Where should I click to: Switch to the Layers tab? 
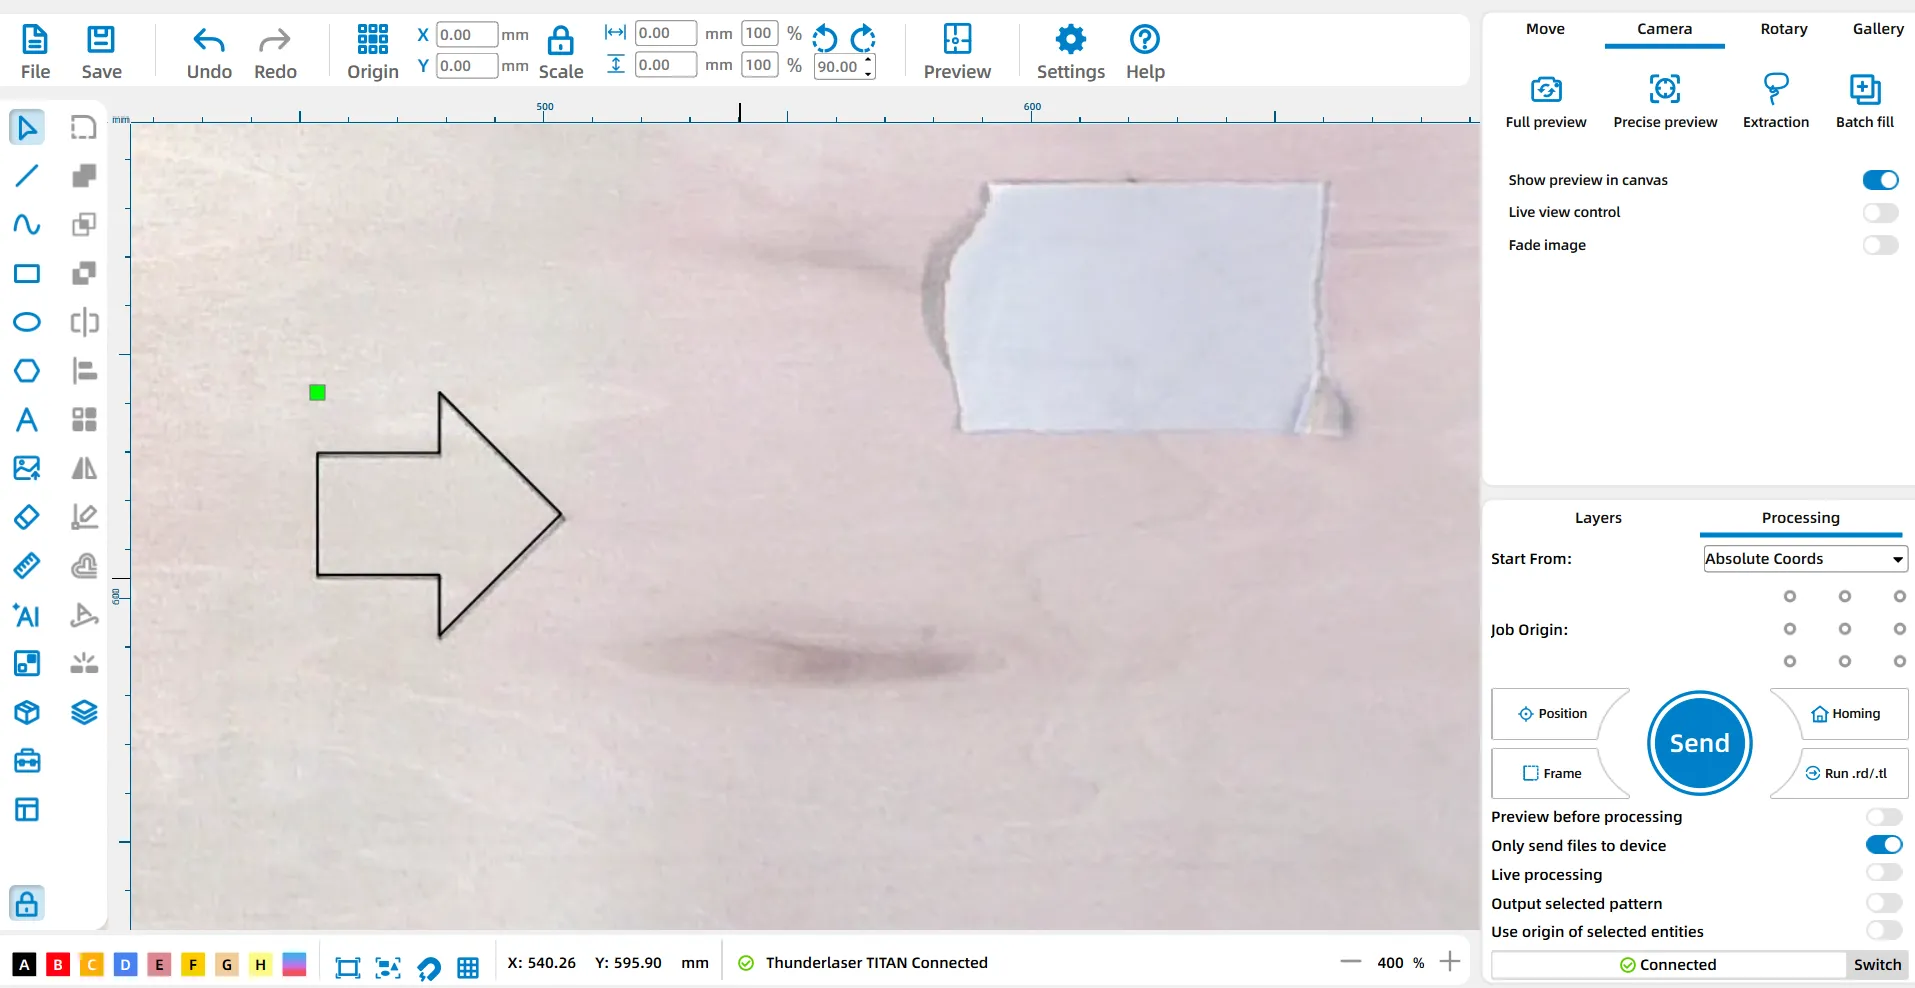1597,518
